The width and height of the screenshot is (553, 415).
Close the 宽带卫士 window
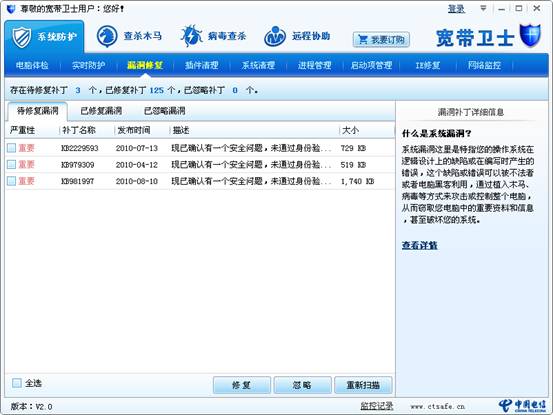tap(537, 8)
